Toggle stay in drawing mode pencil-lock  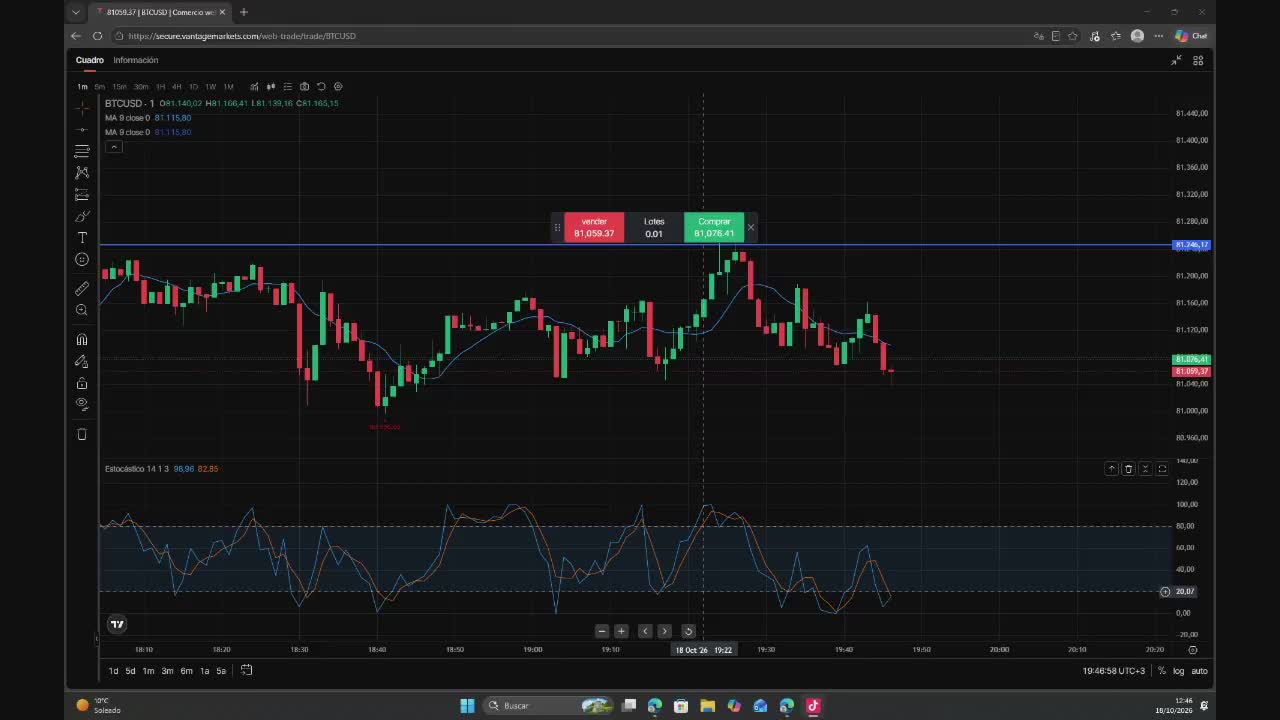coord(82,361)
